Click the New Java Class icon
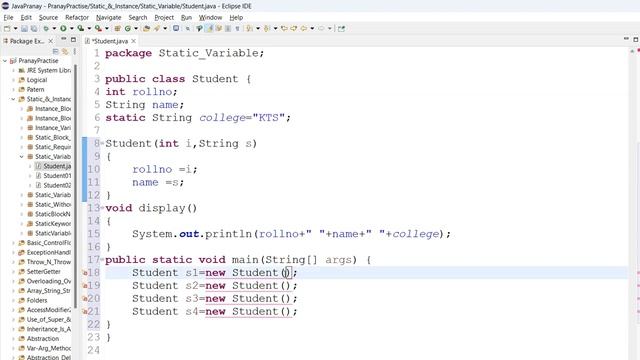Viewport: 640px width, 360px height. (128, 29)
